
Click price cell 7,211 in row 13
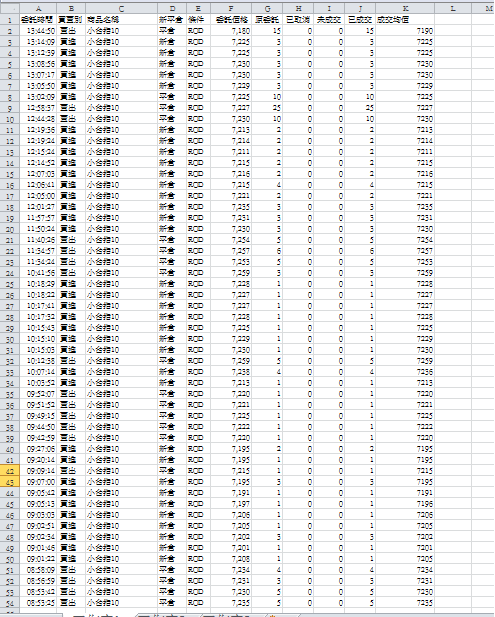point(231,152)
